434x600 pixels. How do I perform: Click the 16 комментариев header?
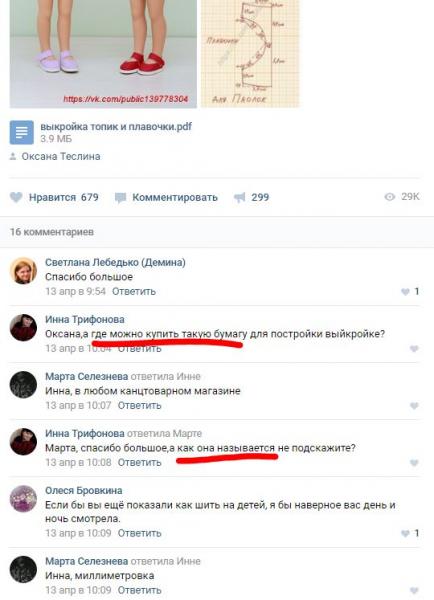click(52, 232)
